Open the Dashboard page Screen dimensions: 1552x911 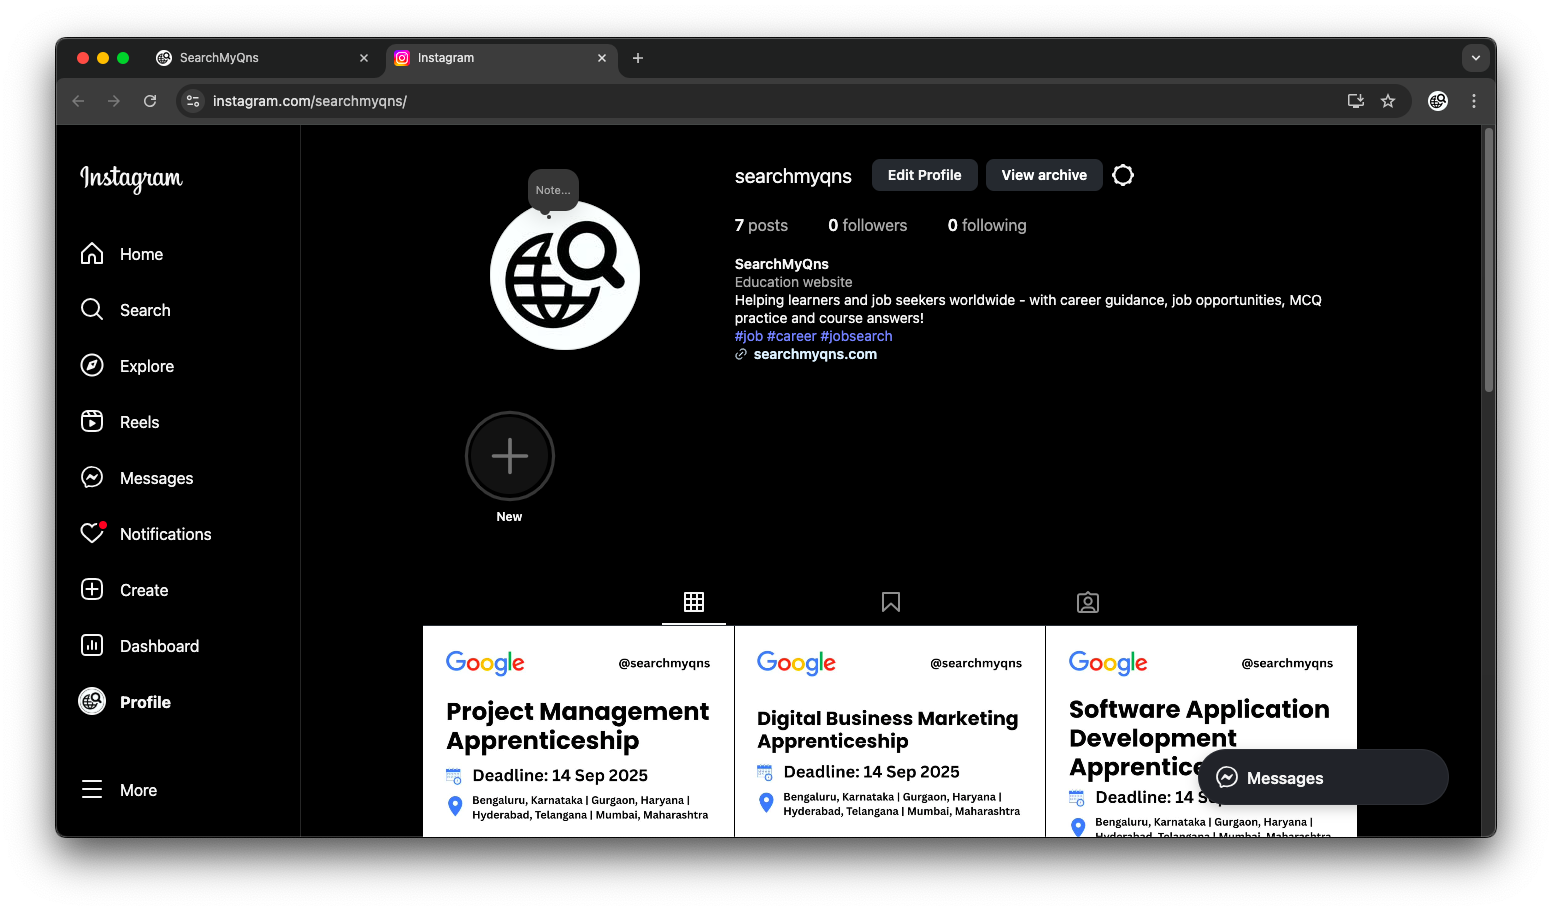[140, 646]
